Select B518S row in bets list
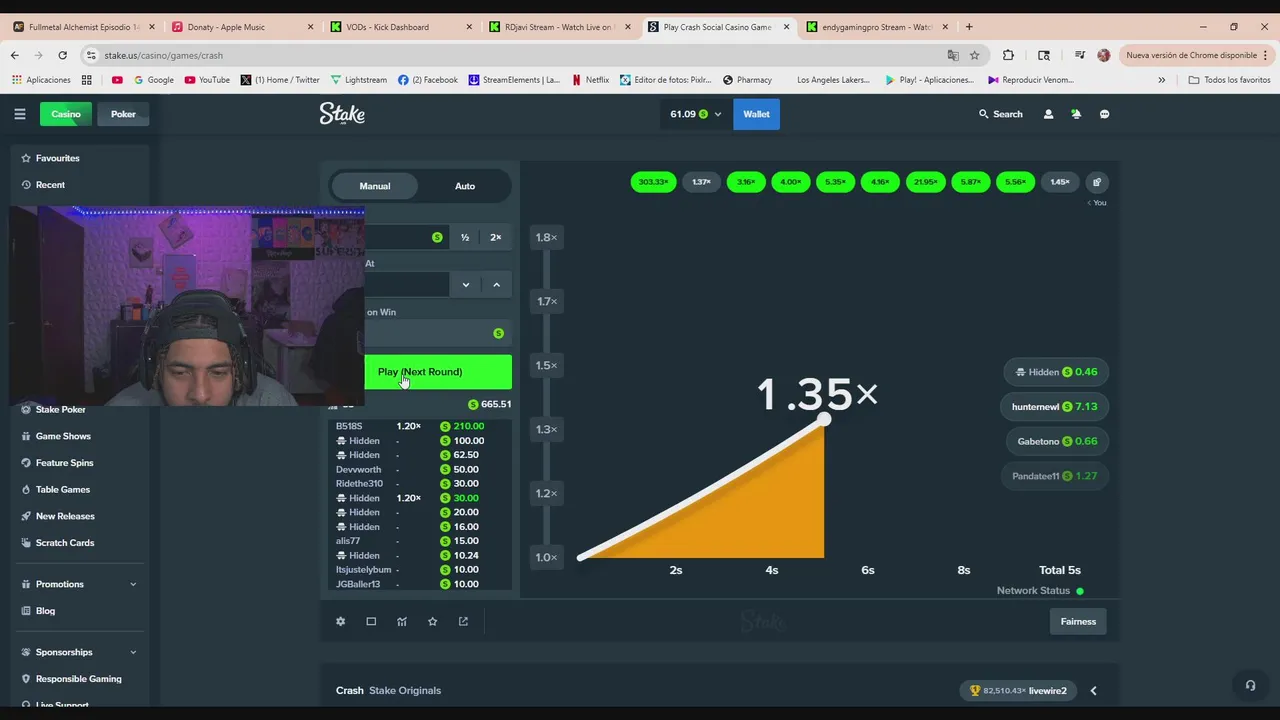This screenshot has height=720, width=1280. coord(420,426)
